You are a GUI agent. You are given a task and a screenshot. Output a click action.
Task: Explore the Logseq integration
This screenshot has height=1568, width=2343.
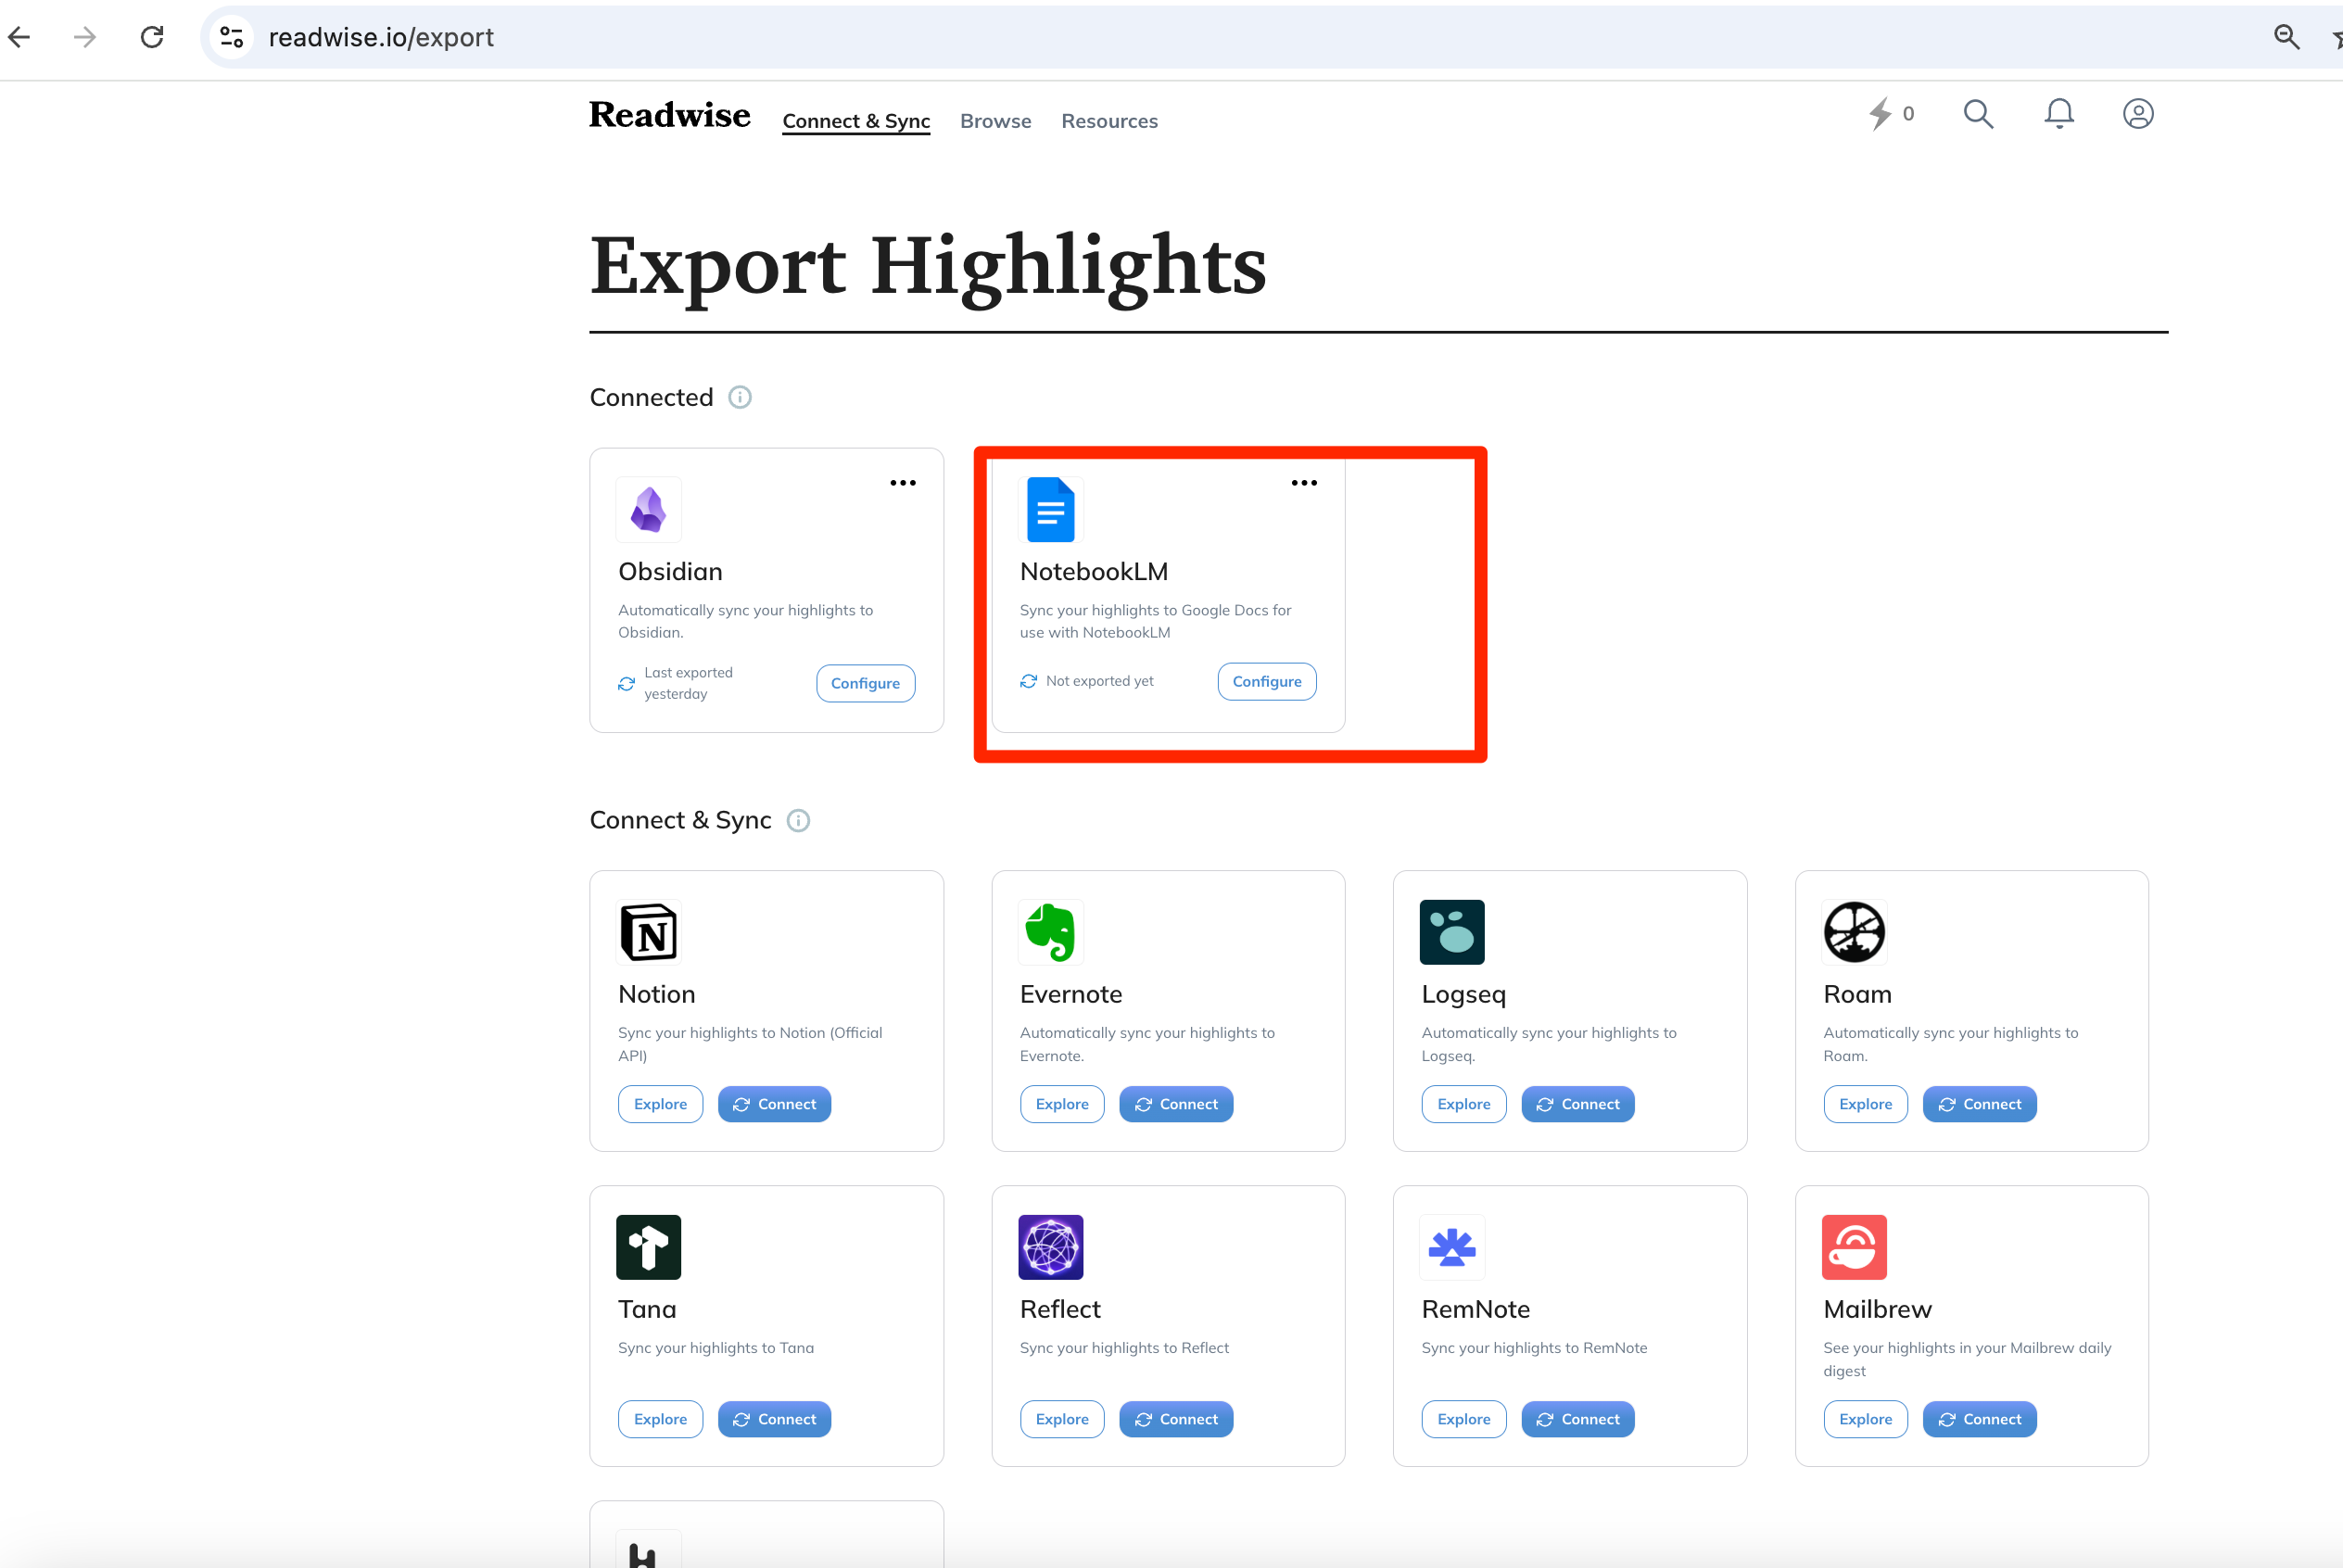point(1463,1104)
